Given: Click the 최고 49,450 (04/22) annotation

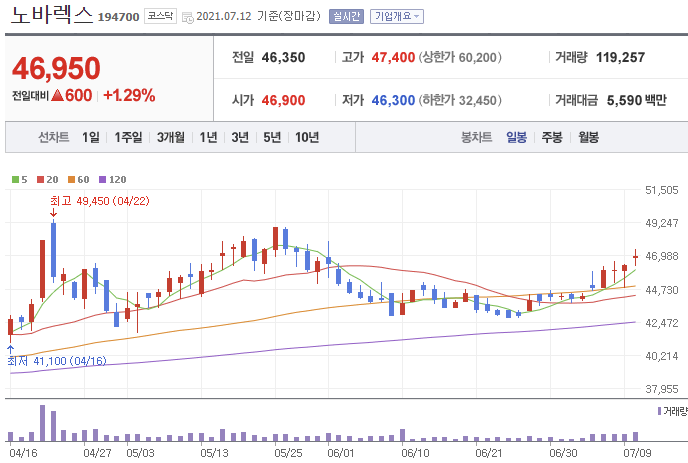Looking at the screenshot, I should 100,201.
